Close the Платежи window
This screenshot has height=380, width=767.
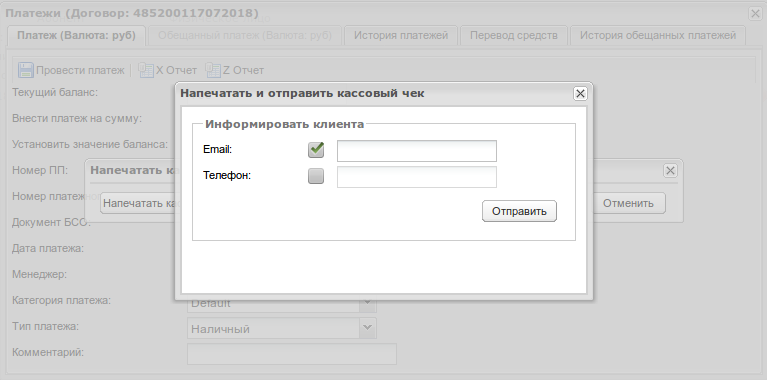click(x=755, y=14)
